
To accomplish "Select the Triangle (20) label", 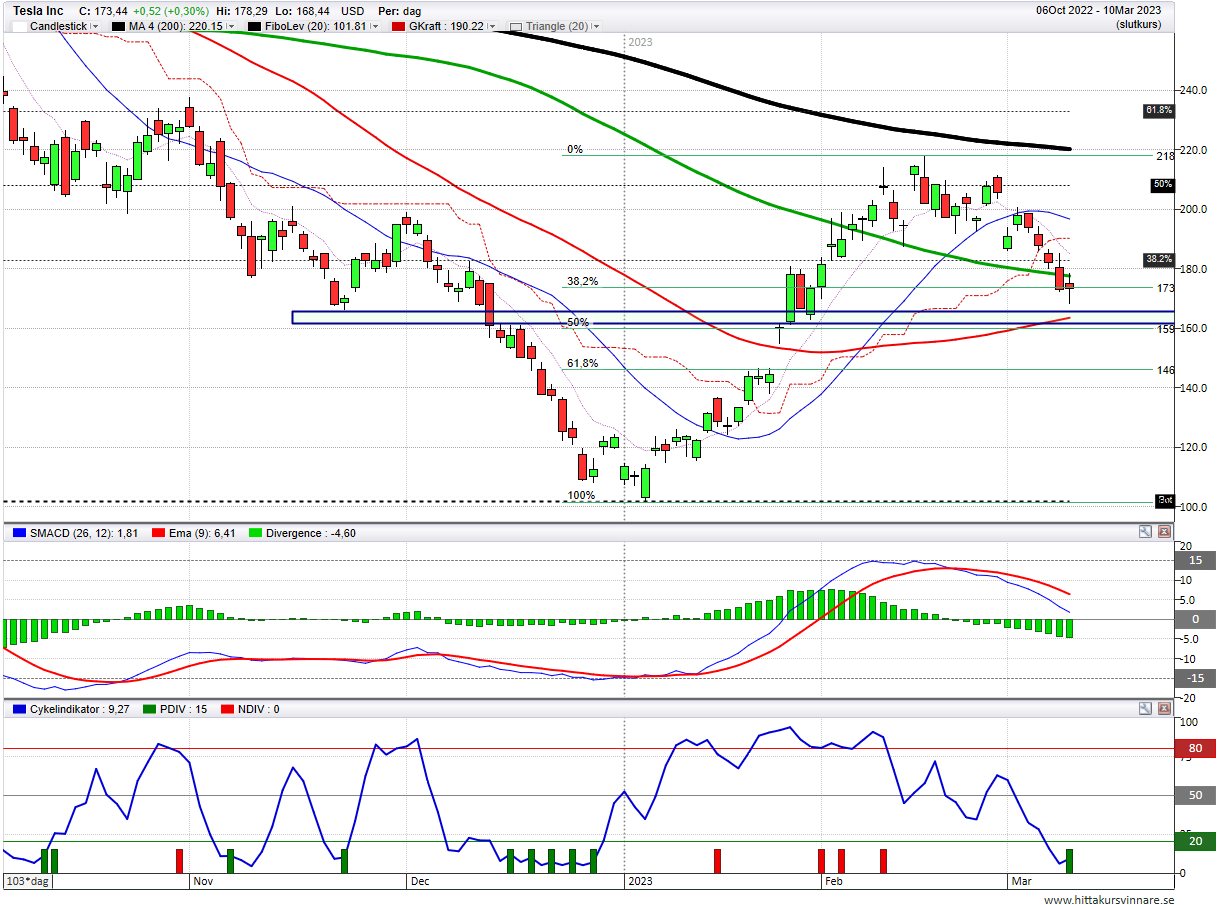I will tap(558, 26).
